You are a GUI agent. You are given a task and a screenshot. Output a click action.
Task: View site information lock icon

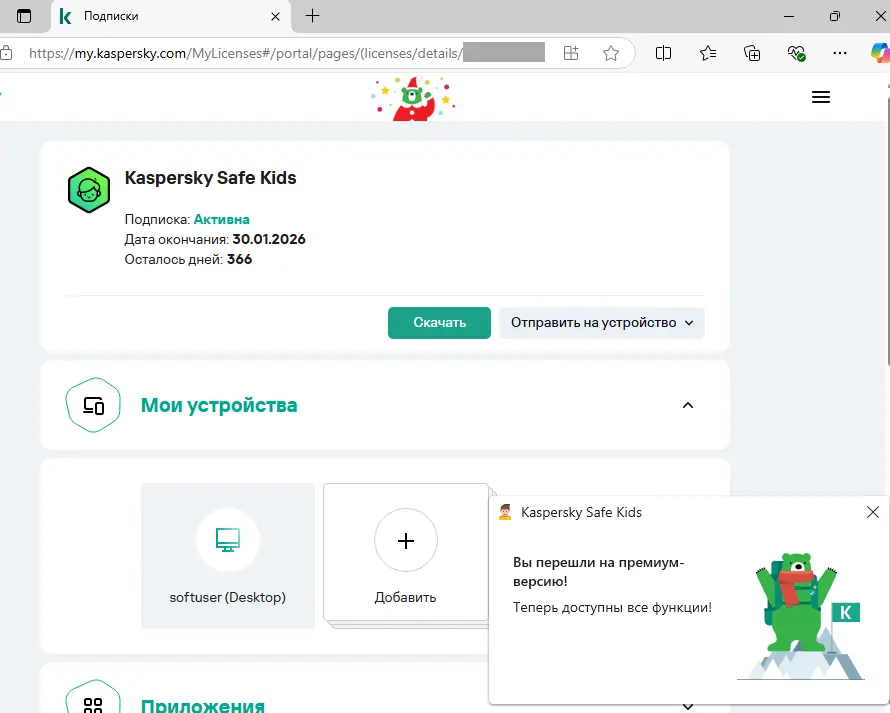[x=6, y=53]
